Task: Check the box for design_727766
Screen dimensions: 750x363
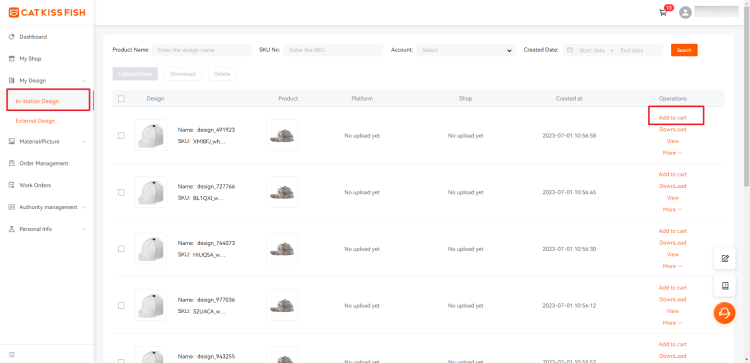Action: click(x=121, y=192)
